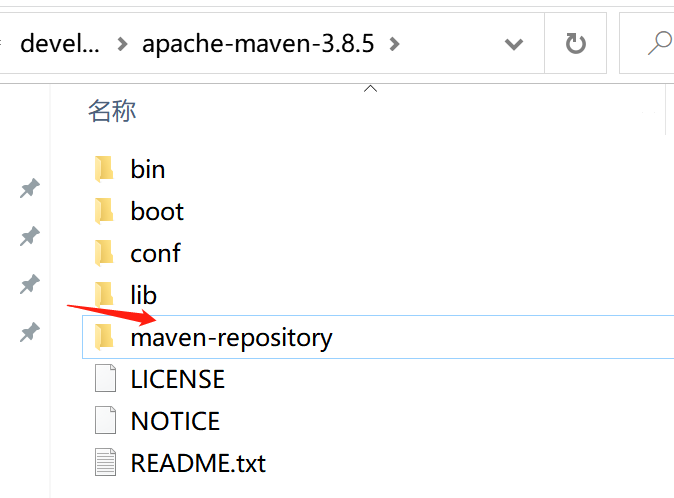Expand chevron after devel... breadcrumb

[122, 44]
